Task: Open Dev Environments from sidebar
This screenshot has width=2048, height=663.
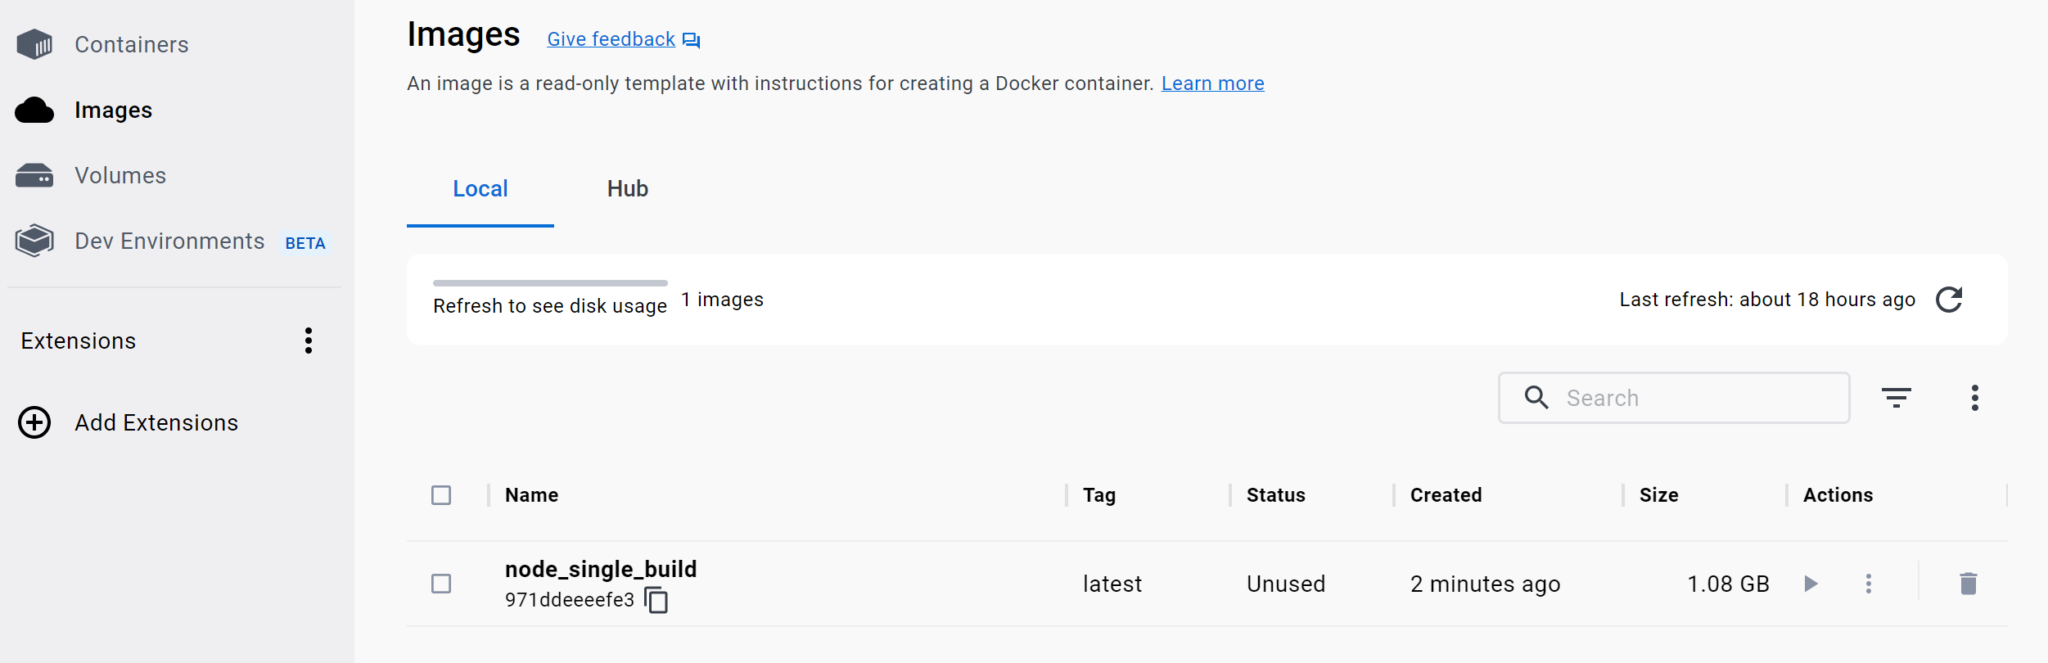Action: [x=168, y=241]
